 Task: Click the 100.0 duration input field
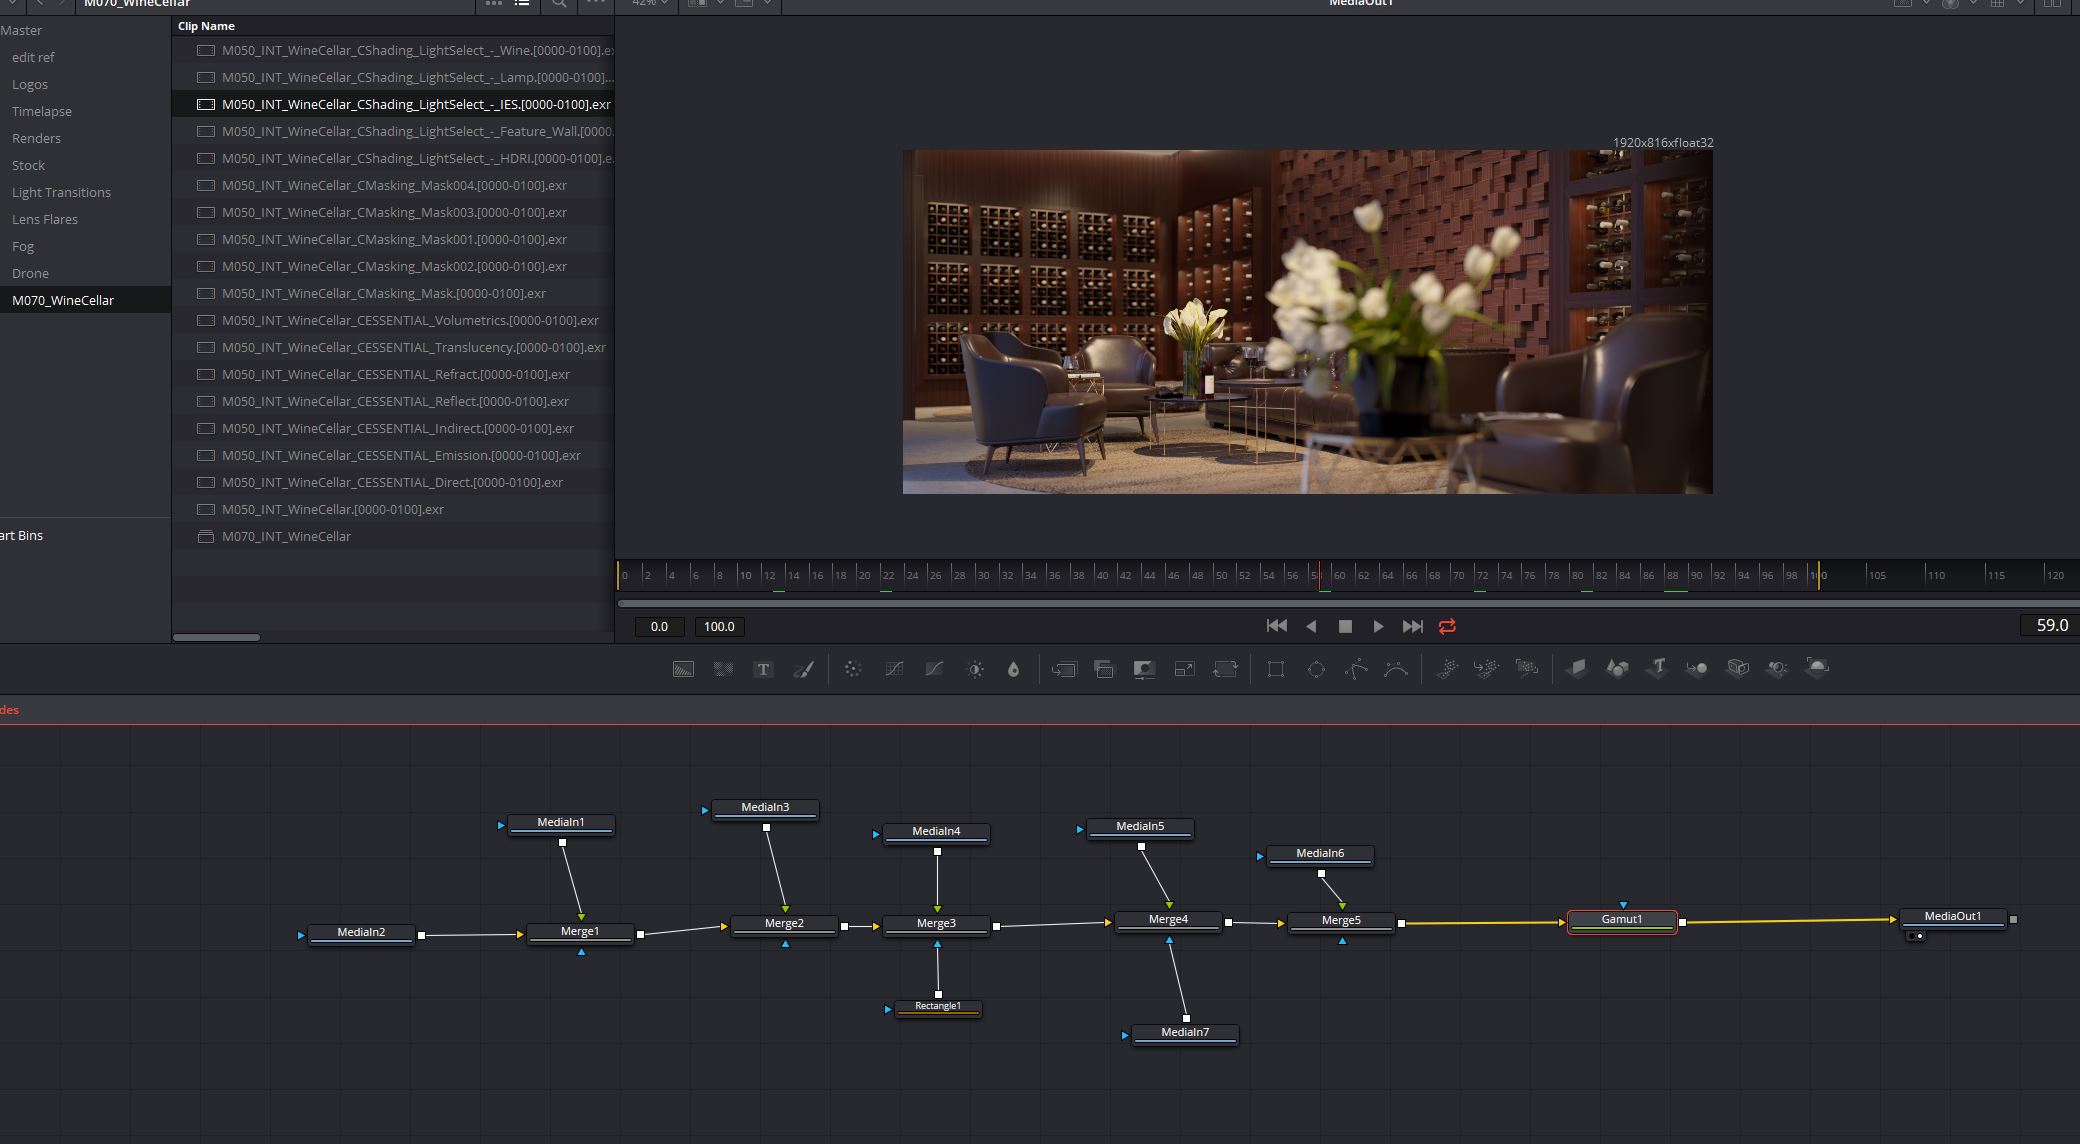pyautogui.click(x=721, y=626)
